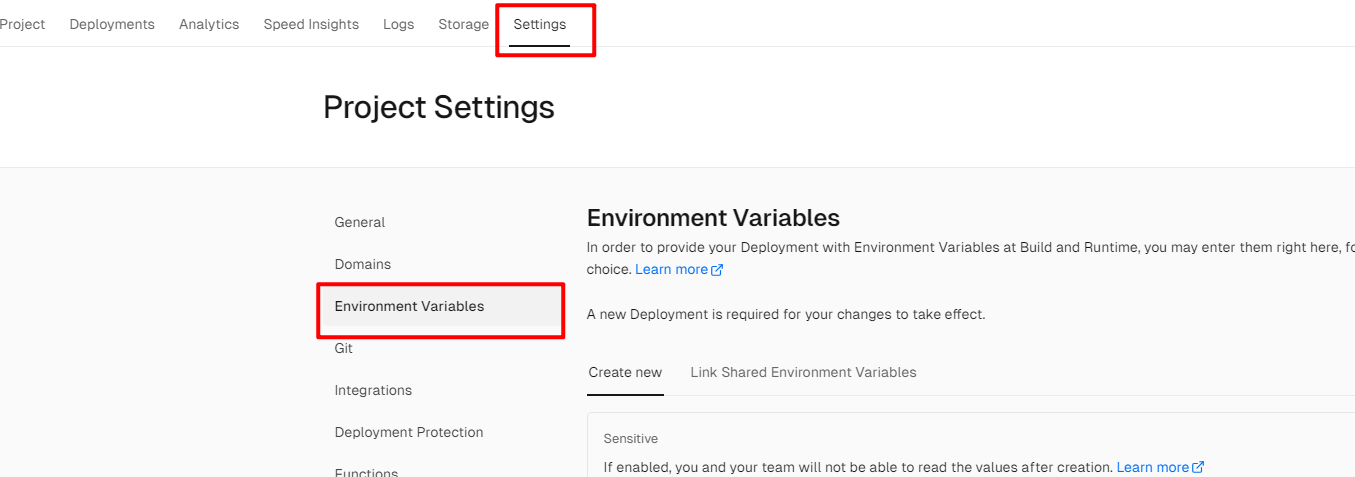
Task: Open General settings in the sidebar
Action: pos(360,222)
